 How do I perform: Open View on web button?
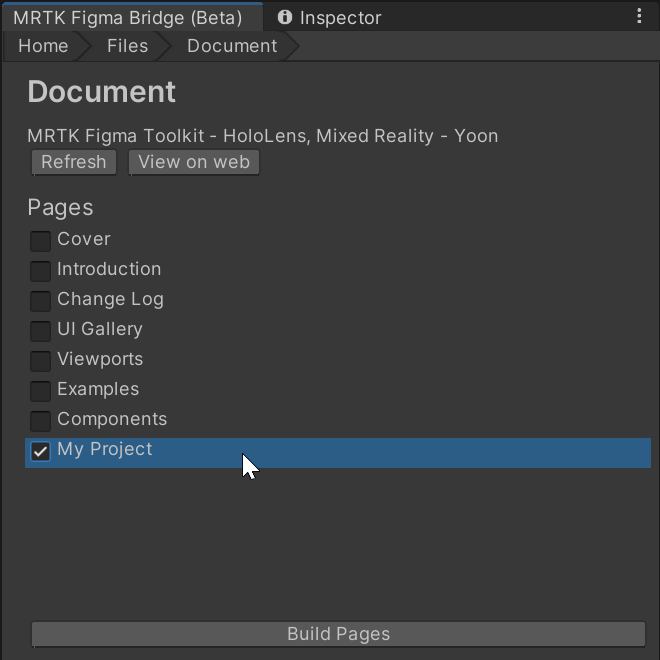pyautogui.click(x=194, y=162)
